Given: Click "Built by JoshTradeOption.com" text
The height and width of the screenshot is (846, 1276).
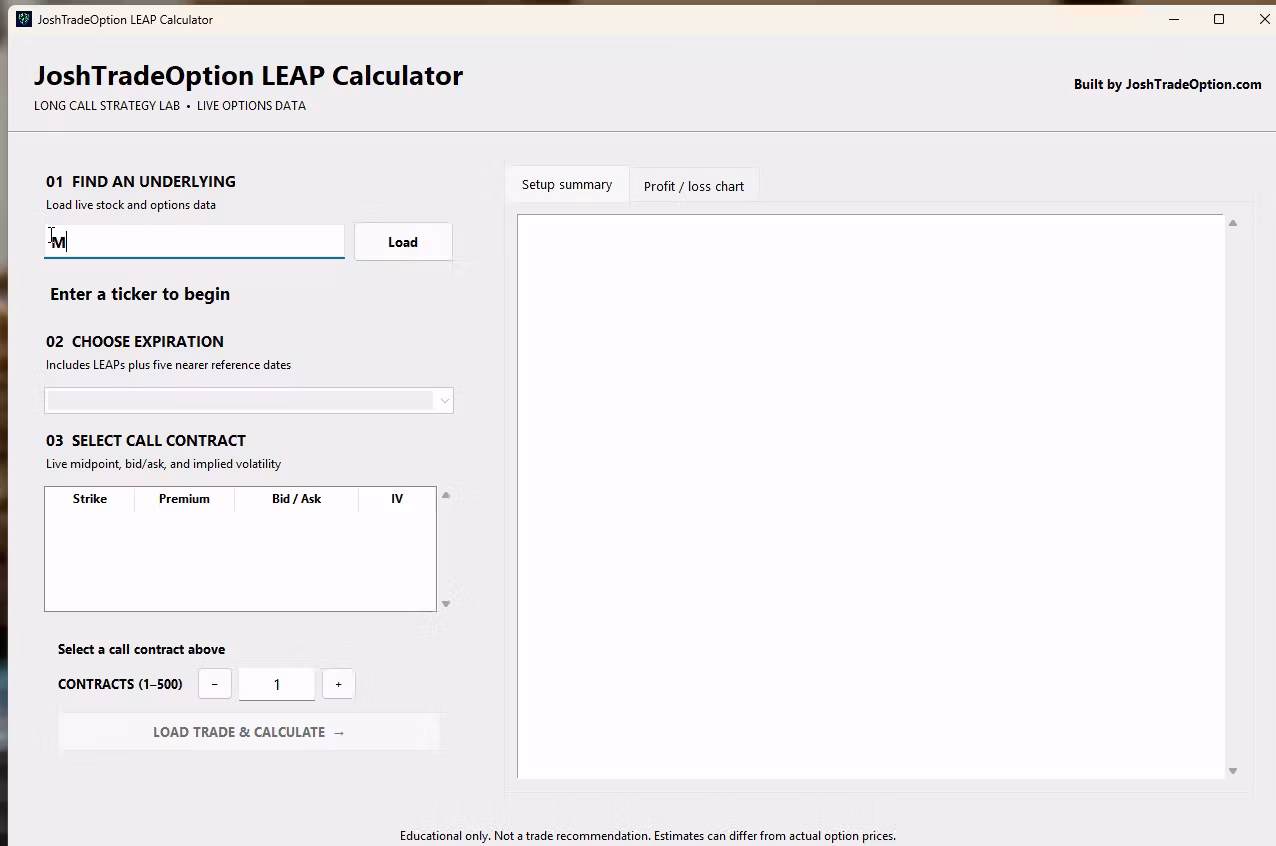Looking at the screenshot, I should (x=1168, y=84).
